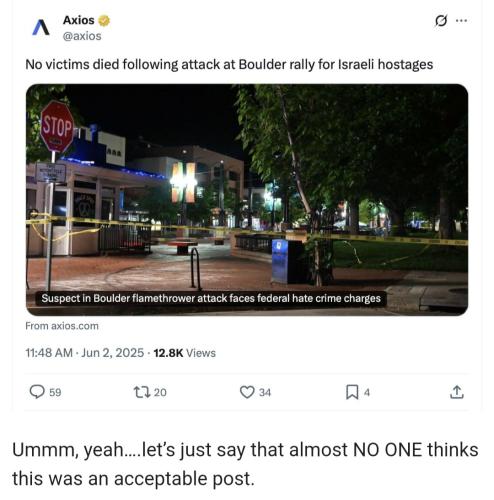Screen dimensions: 494x500
Task: Open the Axios display name profile
Action: tap(79, 20)
